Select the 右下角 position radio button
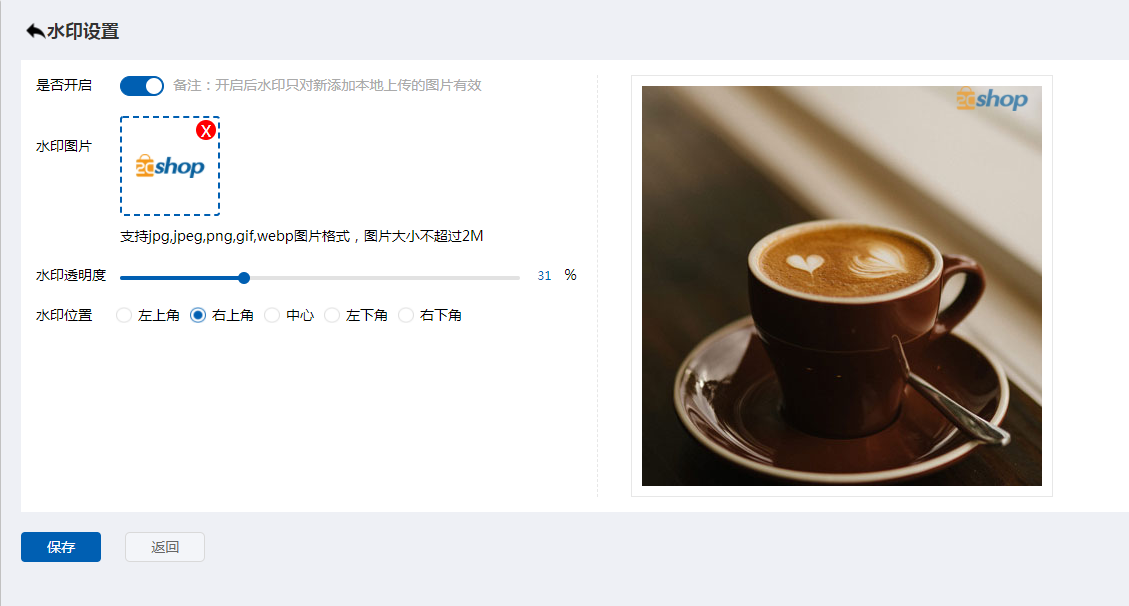The width and height of the screenshot is (1129, 606). pyautogui.click(x=406, y=315)
